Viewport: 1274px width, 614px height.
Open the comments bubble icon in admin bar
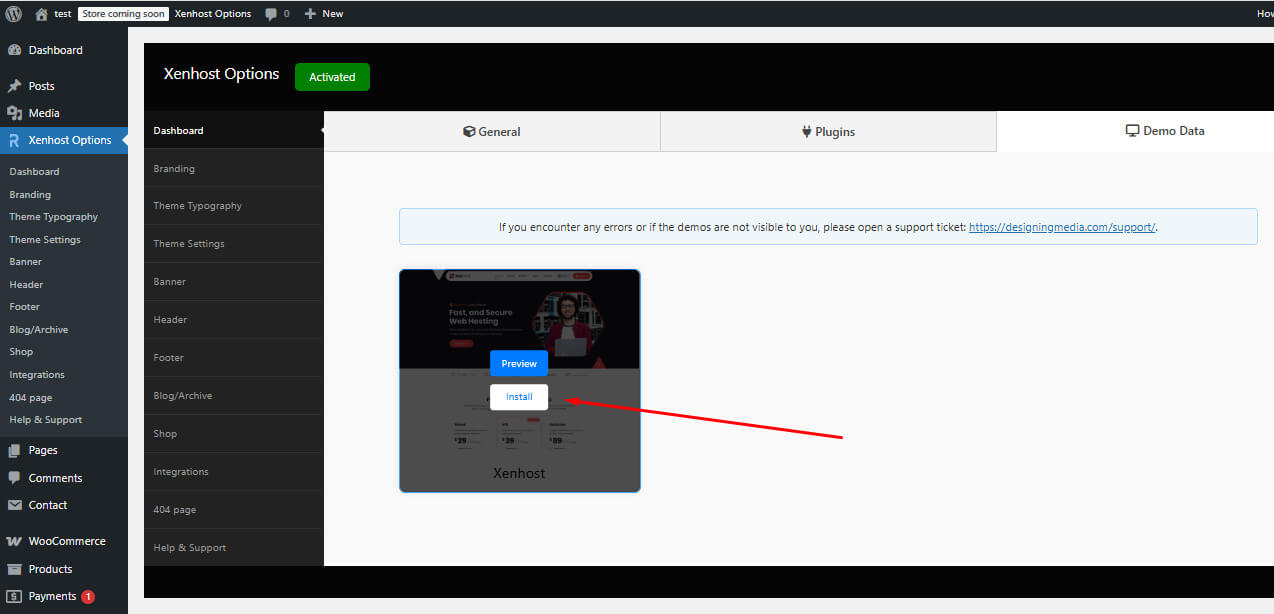click(x=271, y=14)
